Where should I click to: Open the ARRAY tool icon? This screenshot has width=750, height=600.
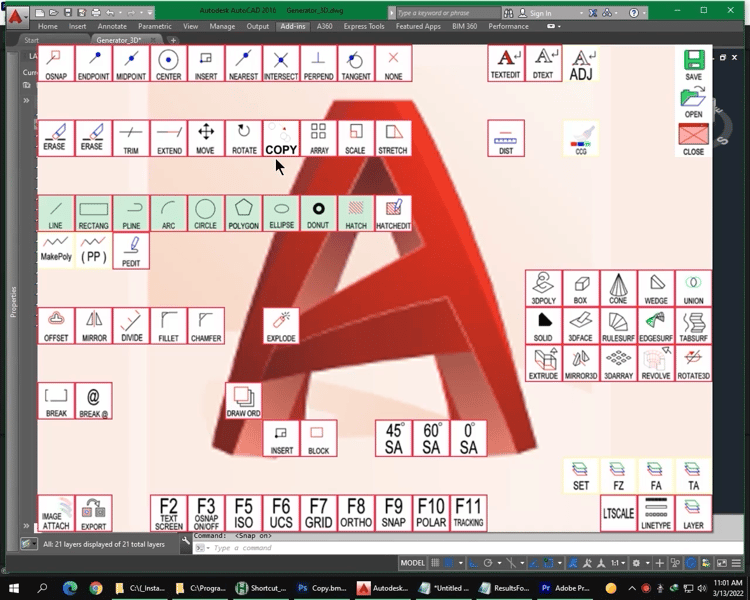pos(318,138)
